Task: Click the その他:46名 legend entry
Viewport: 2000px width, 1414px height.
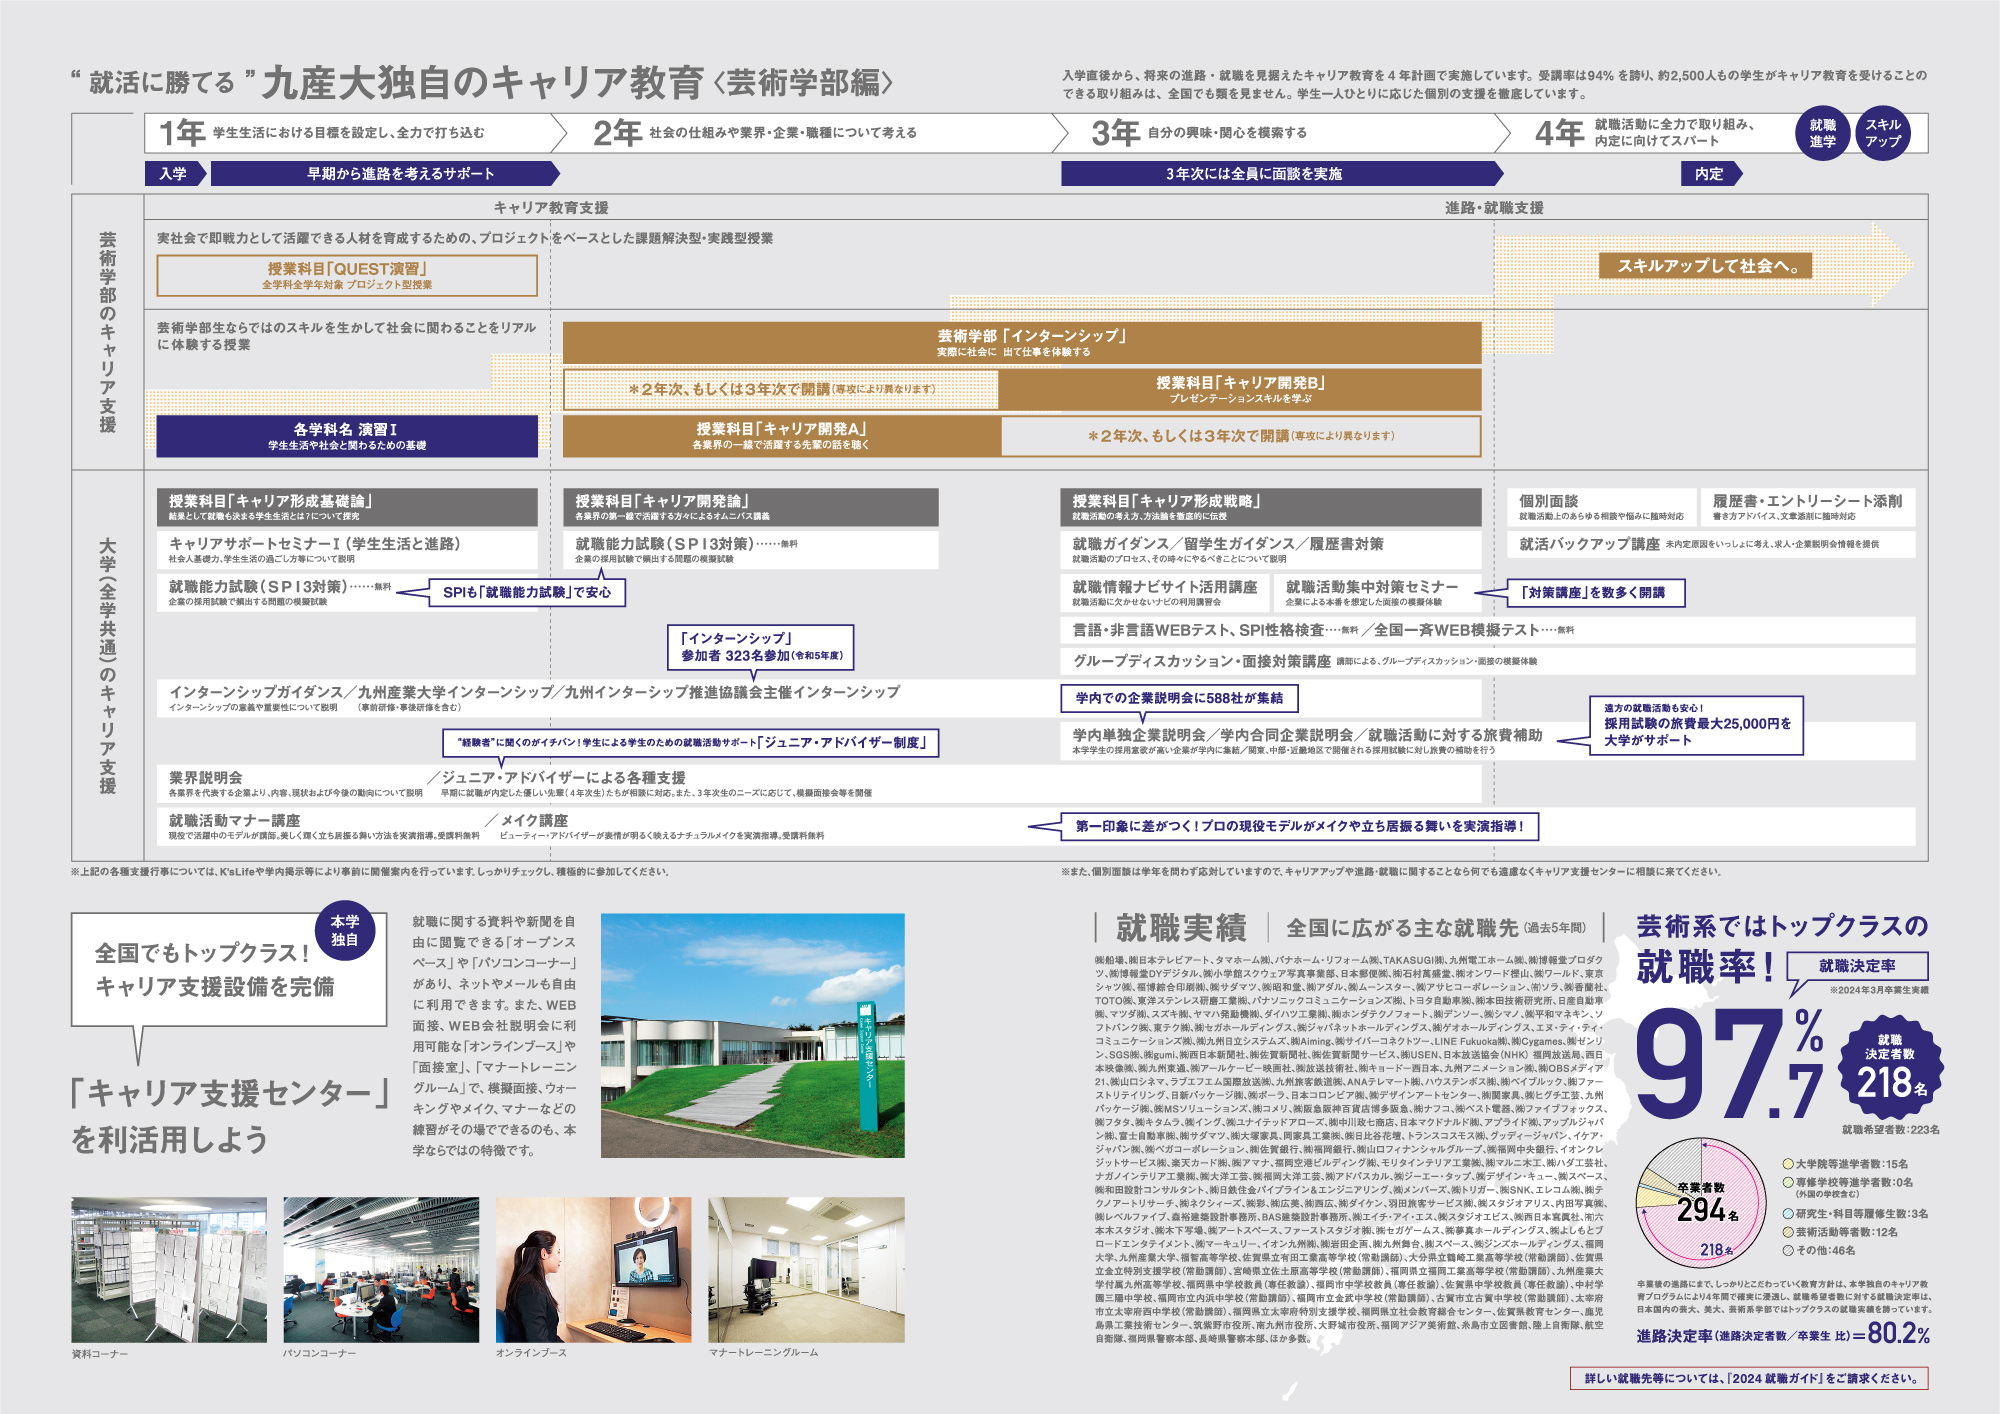Action: [x=1818, y=1250]
